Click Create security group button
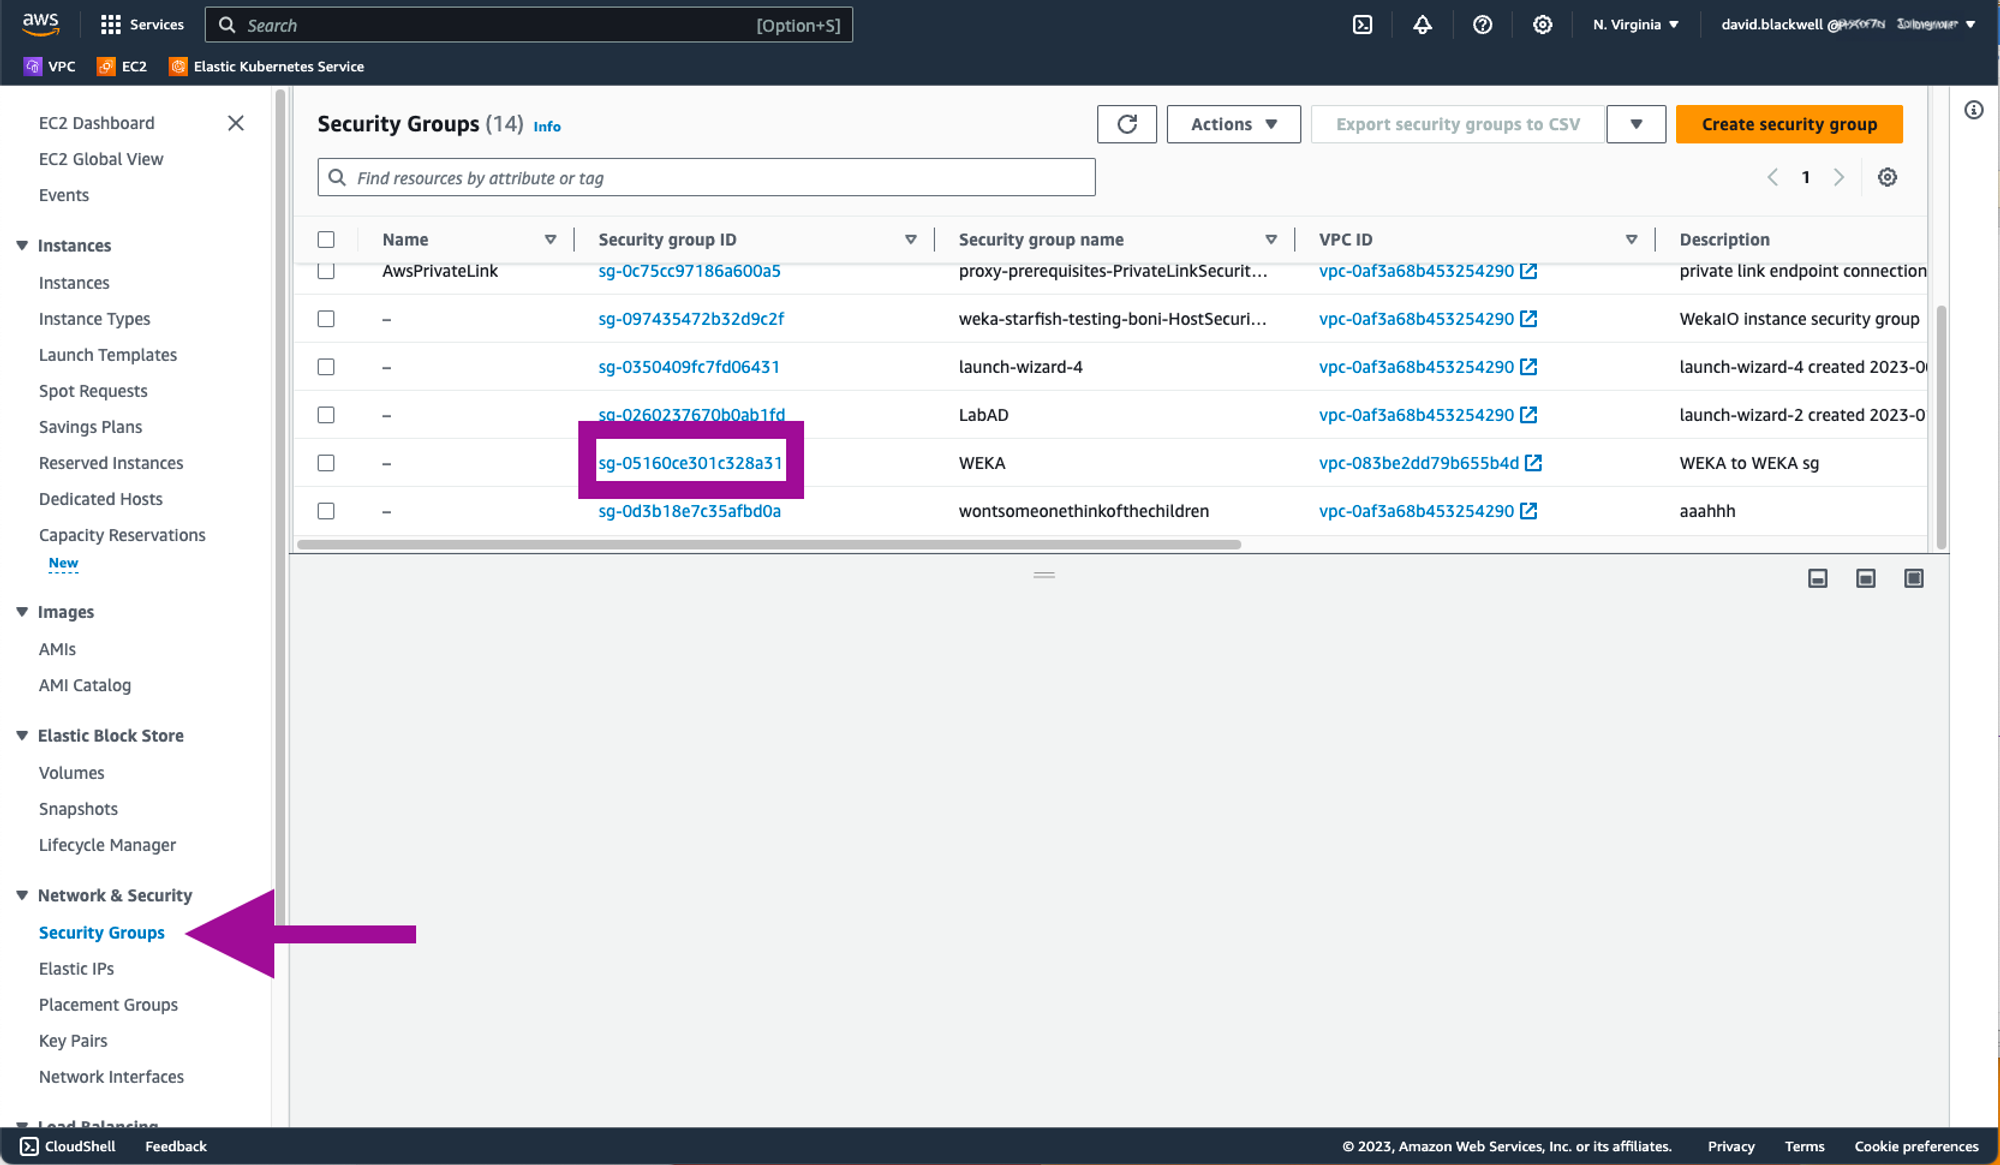 [x=1788, y=124]
